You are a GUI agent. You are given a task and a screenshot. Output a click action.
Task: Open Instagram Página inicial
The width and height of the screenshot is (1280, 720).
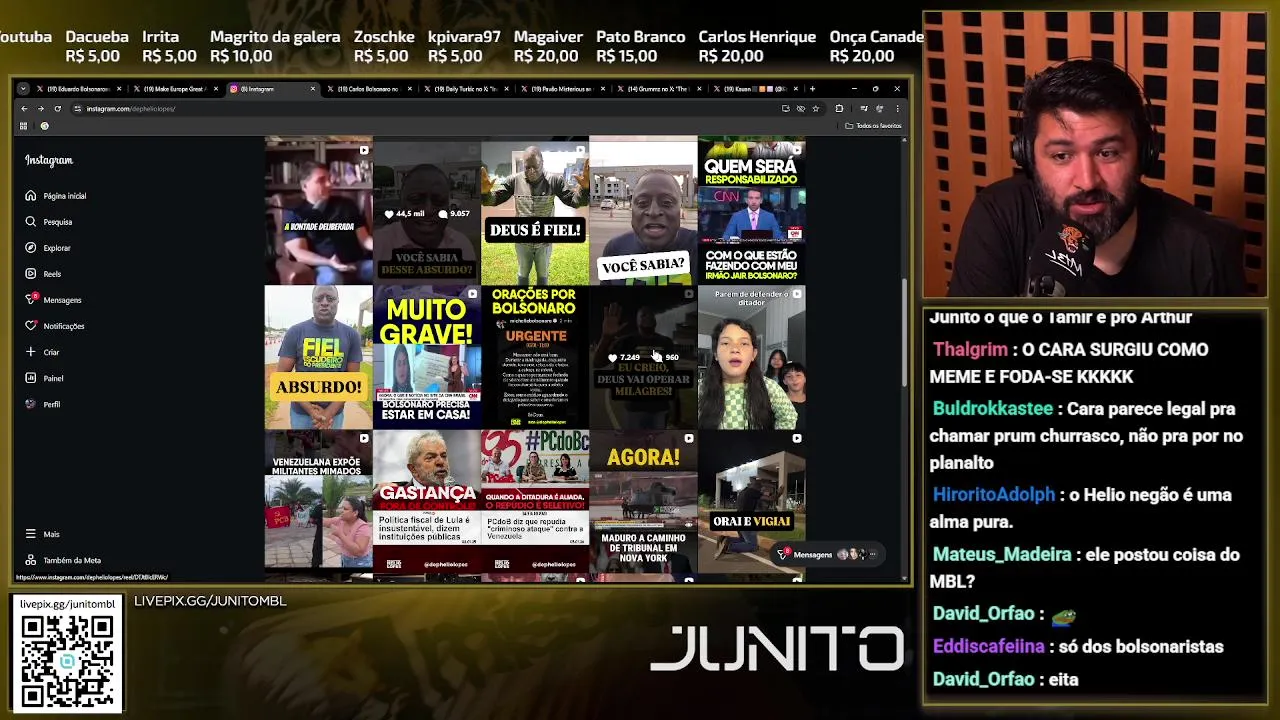click(56, 196)
